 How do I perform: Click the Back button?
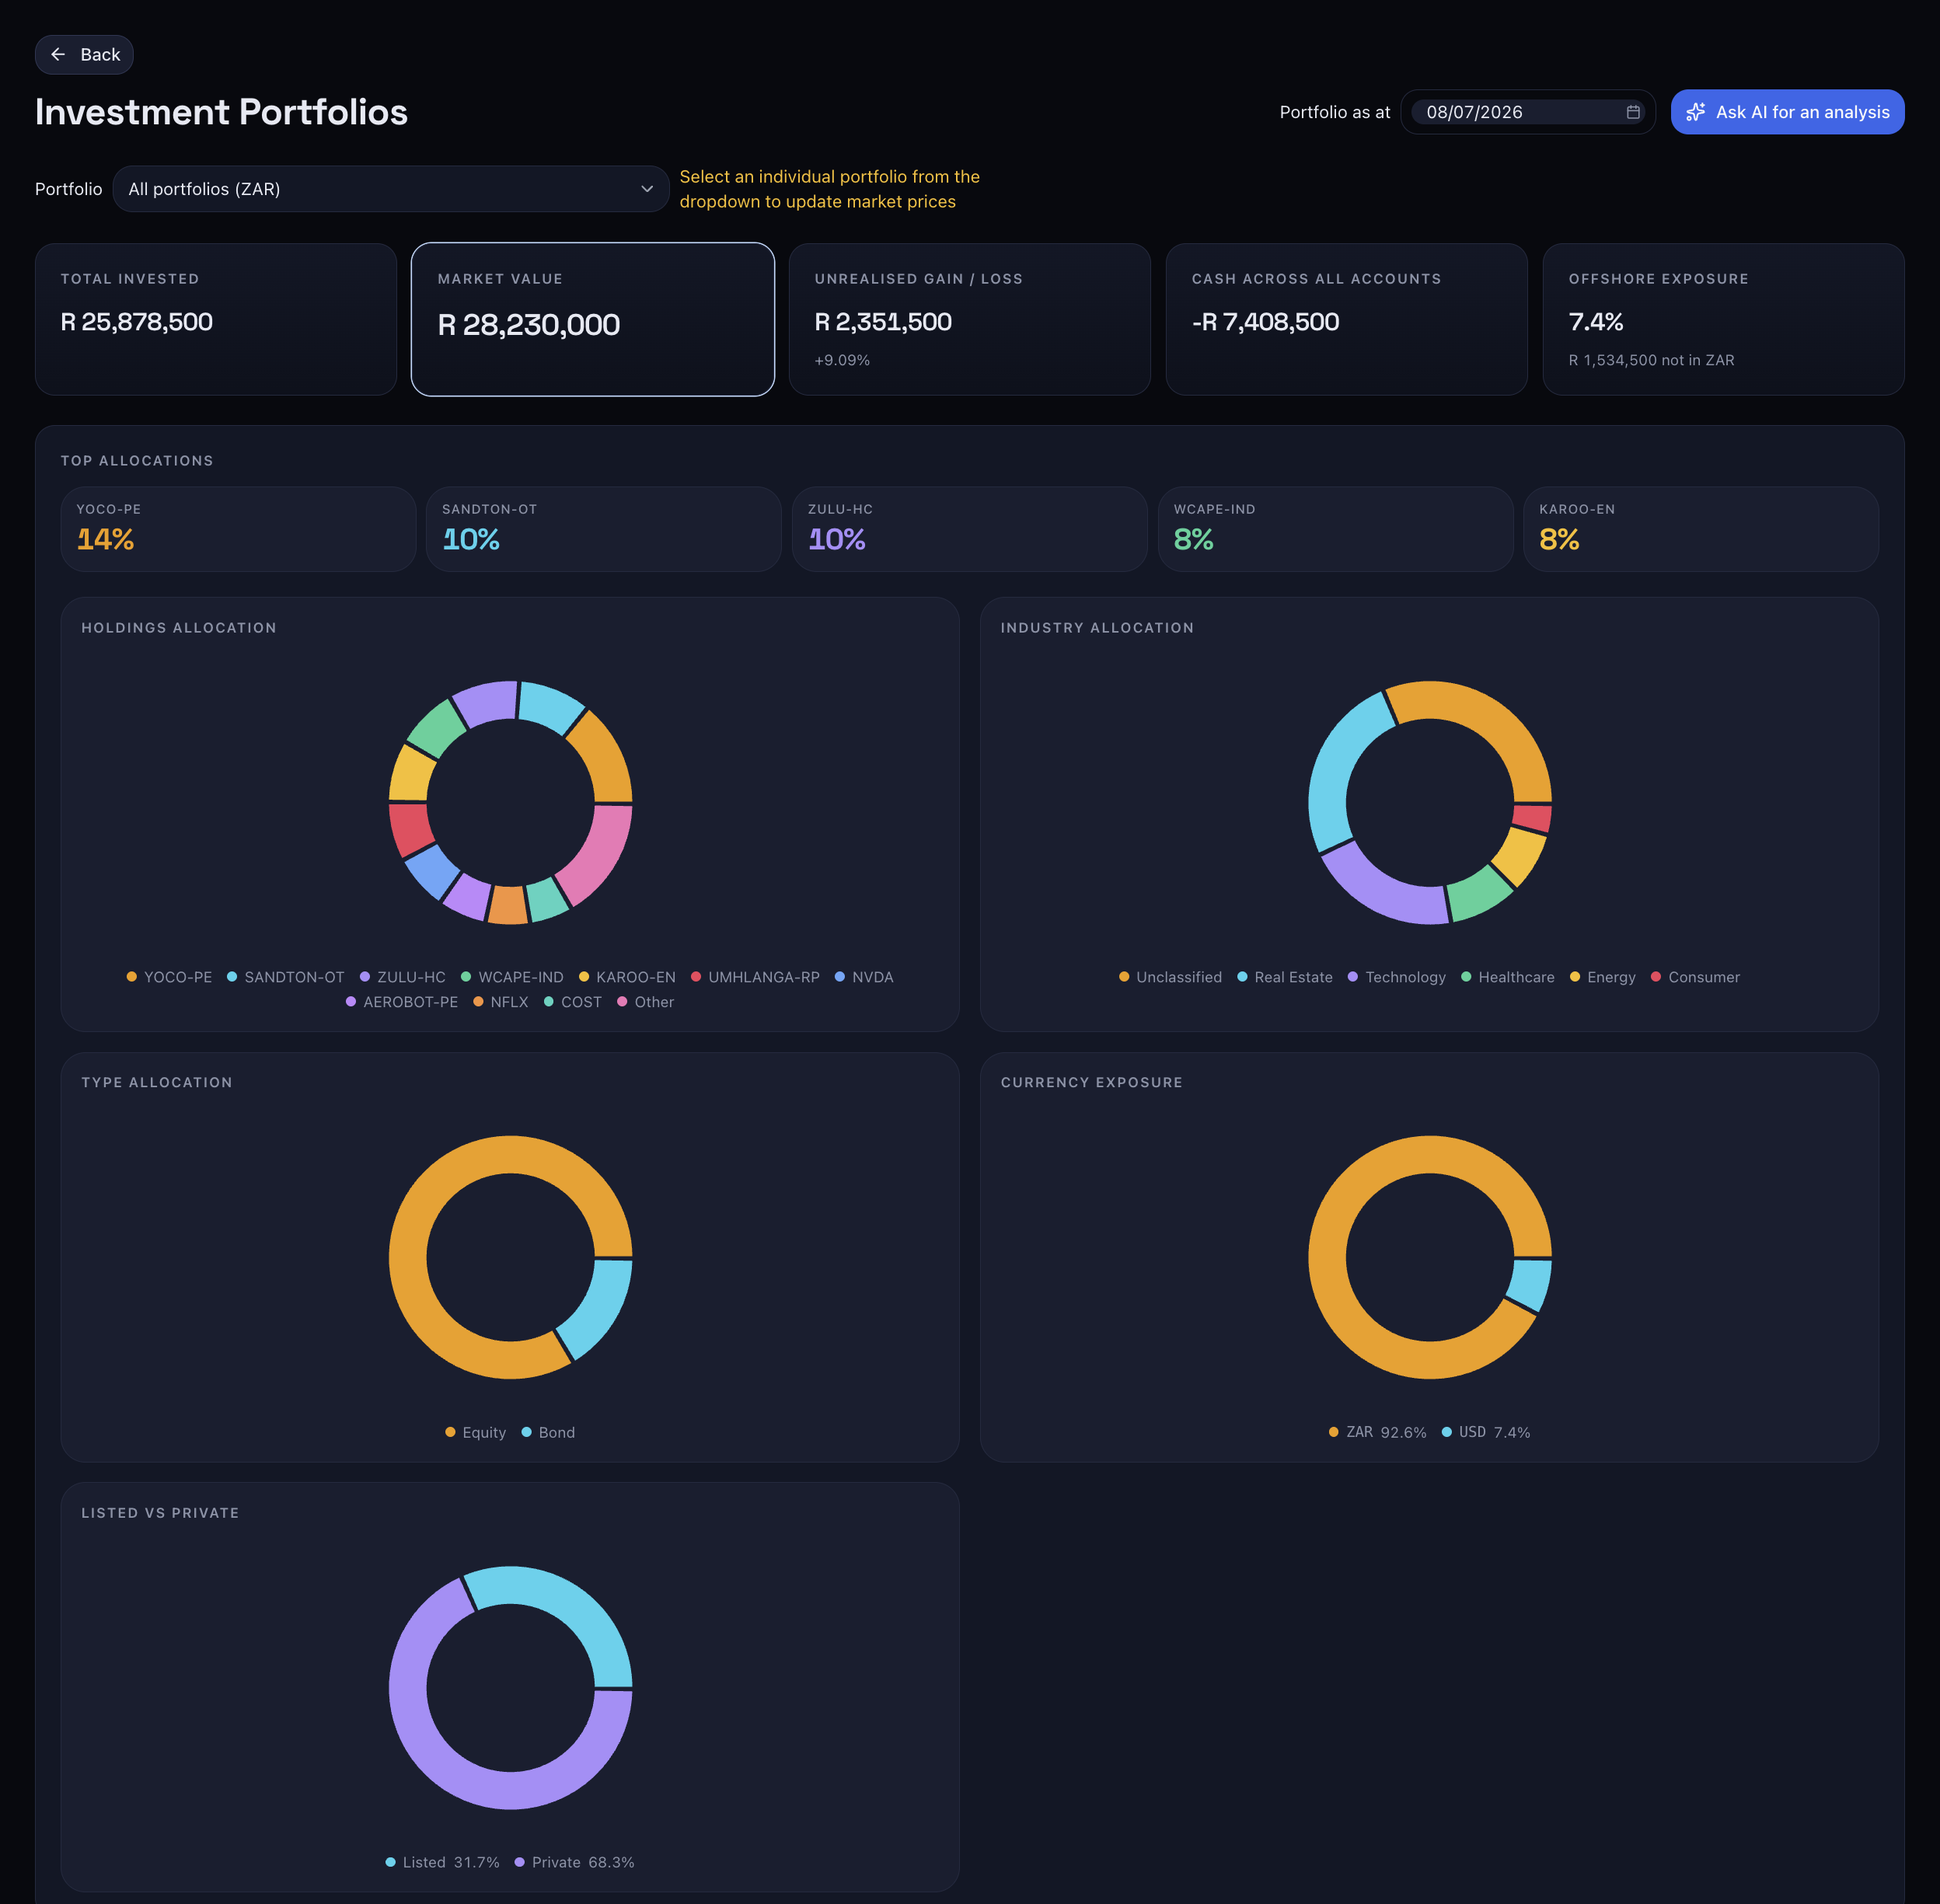tap(84, 55)
